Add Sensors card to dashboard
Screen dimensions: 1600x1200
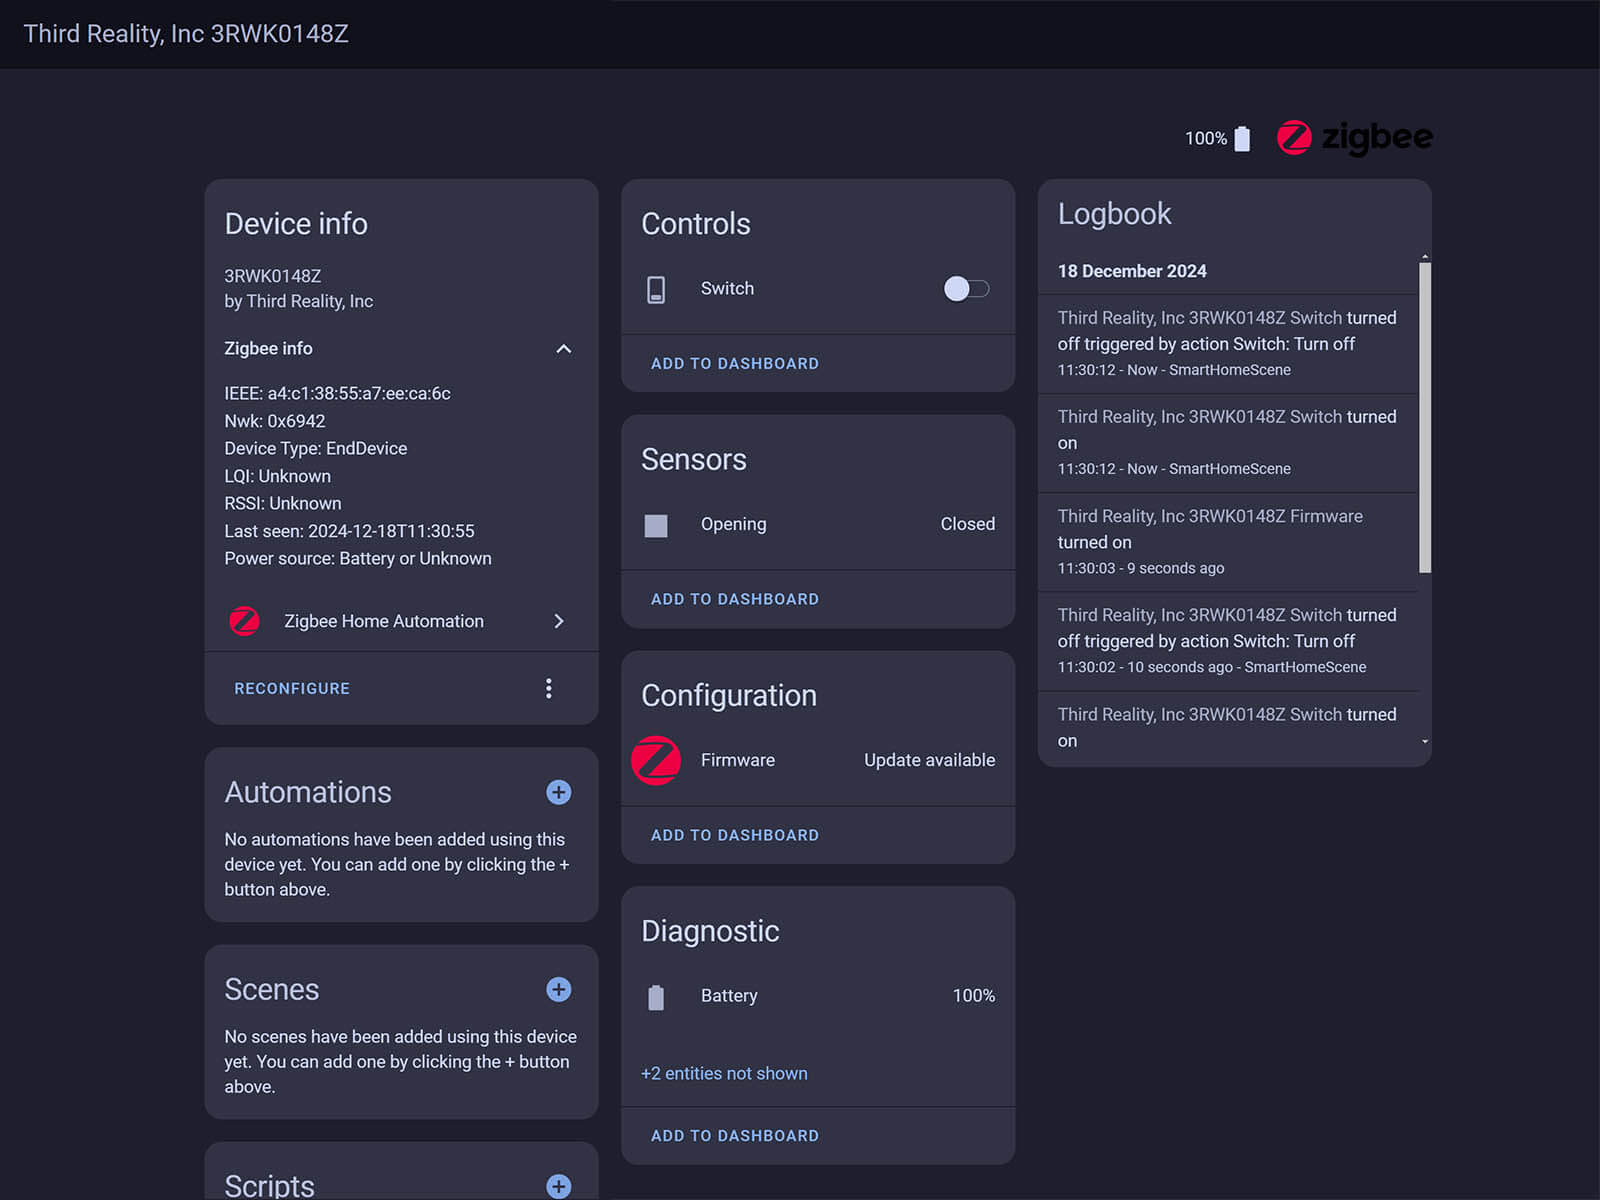(734, 599)
